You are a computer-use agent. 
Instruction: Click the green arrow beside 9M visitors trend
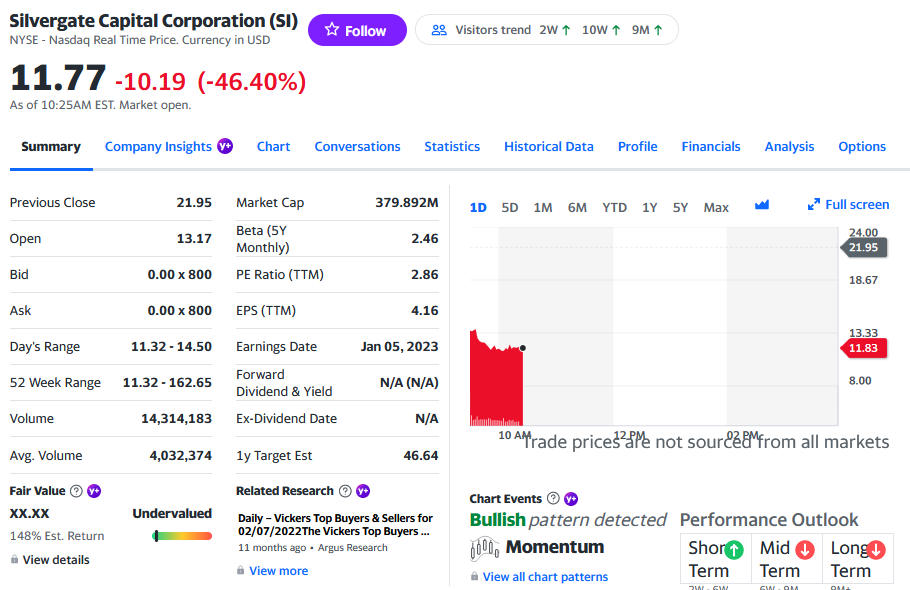click(658, 30)
